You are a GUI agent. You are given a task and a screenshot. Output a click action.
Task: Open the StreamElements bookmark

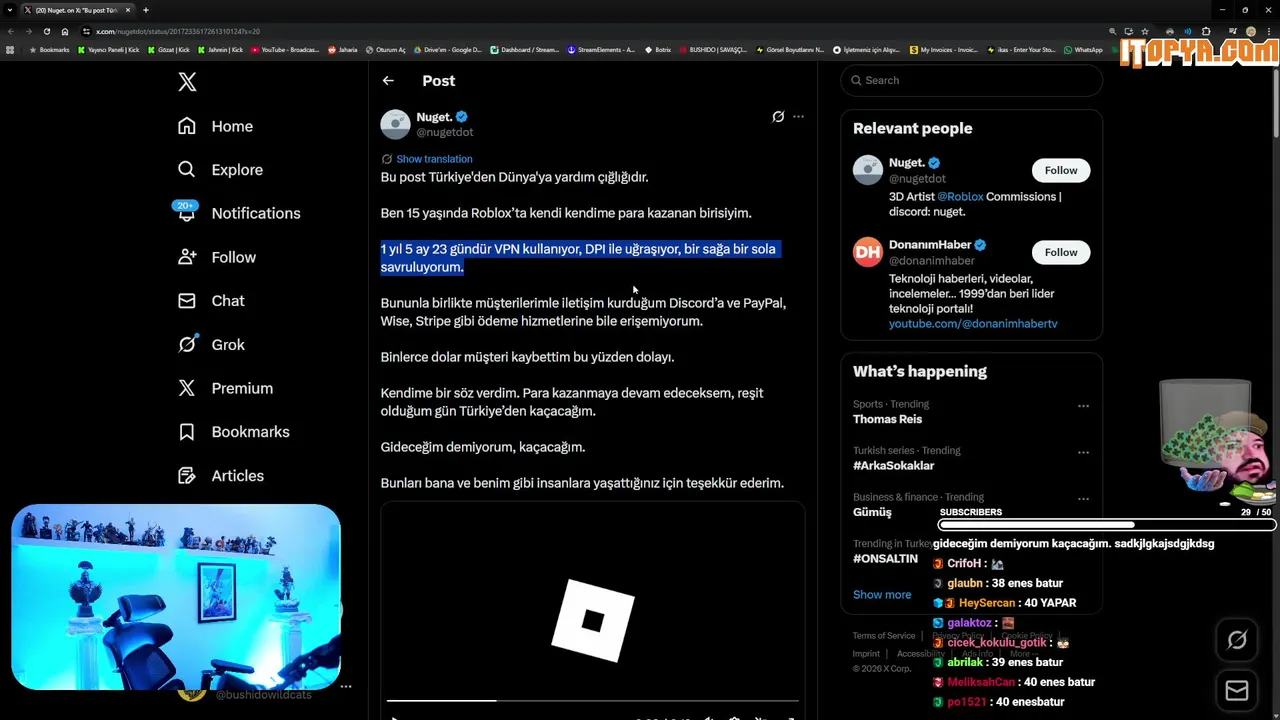coord(601,49)
